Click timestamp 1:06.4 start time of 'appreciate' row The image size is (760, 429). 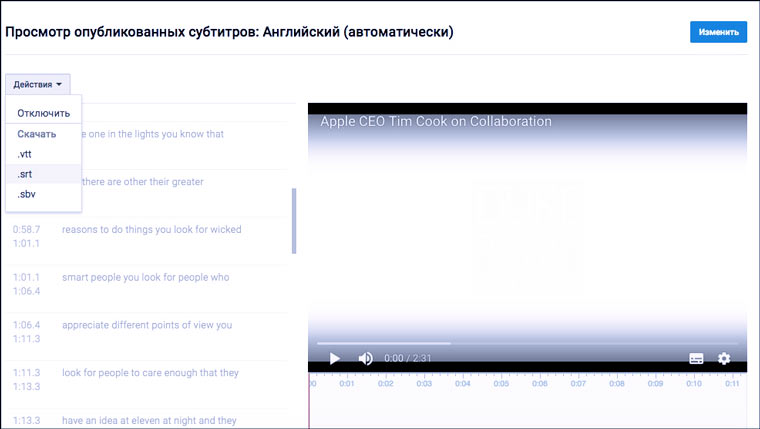[27, 325]
